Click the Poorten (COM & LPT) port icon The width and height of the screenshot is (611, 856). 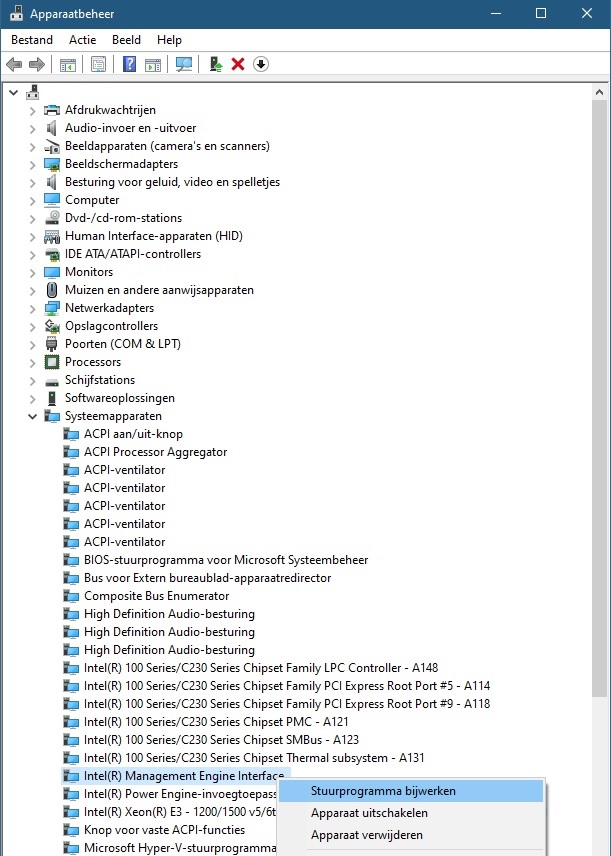click(x=52, y=344)
